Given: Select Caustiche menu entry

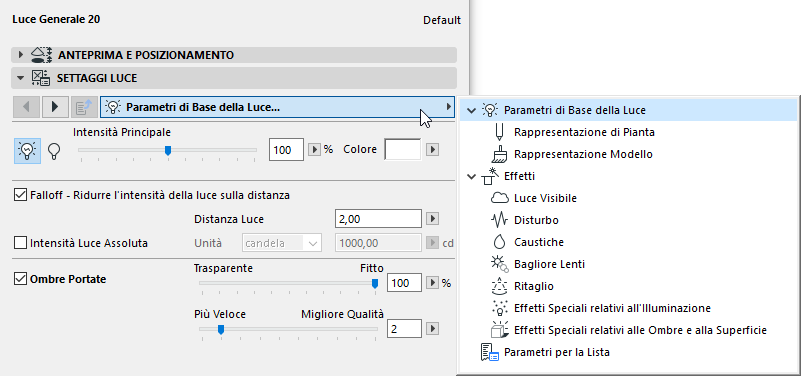Looking at the screenshot, I should pos(539,242).
